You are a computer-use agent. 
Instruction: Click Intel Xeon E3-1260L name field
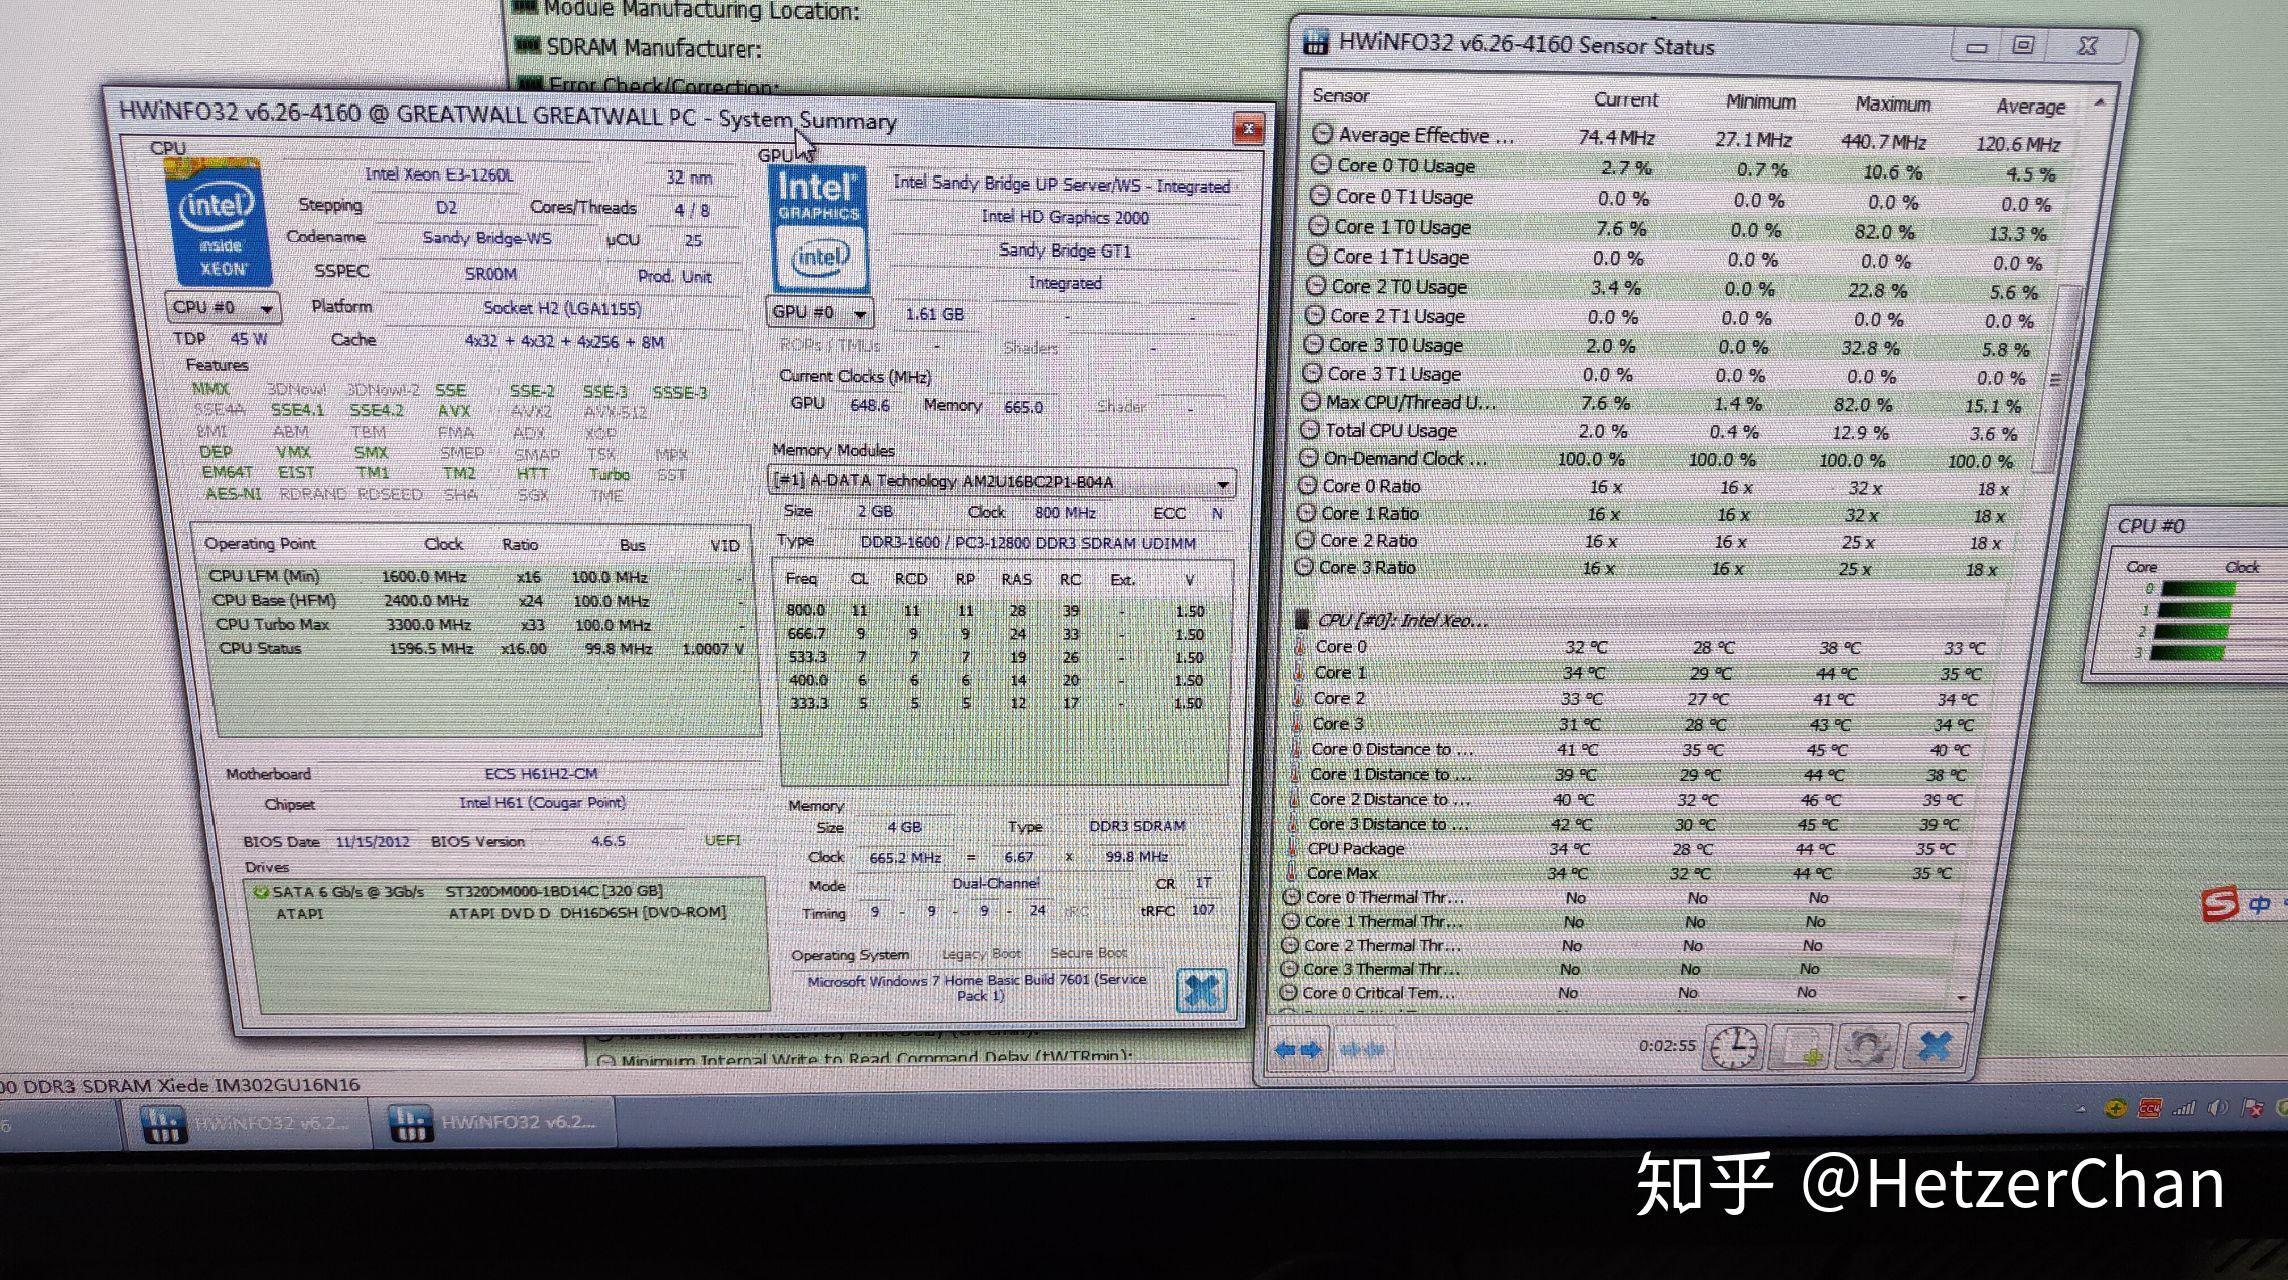(x=439, y=175)
